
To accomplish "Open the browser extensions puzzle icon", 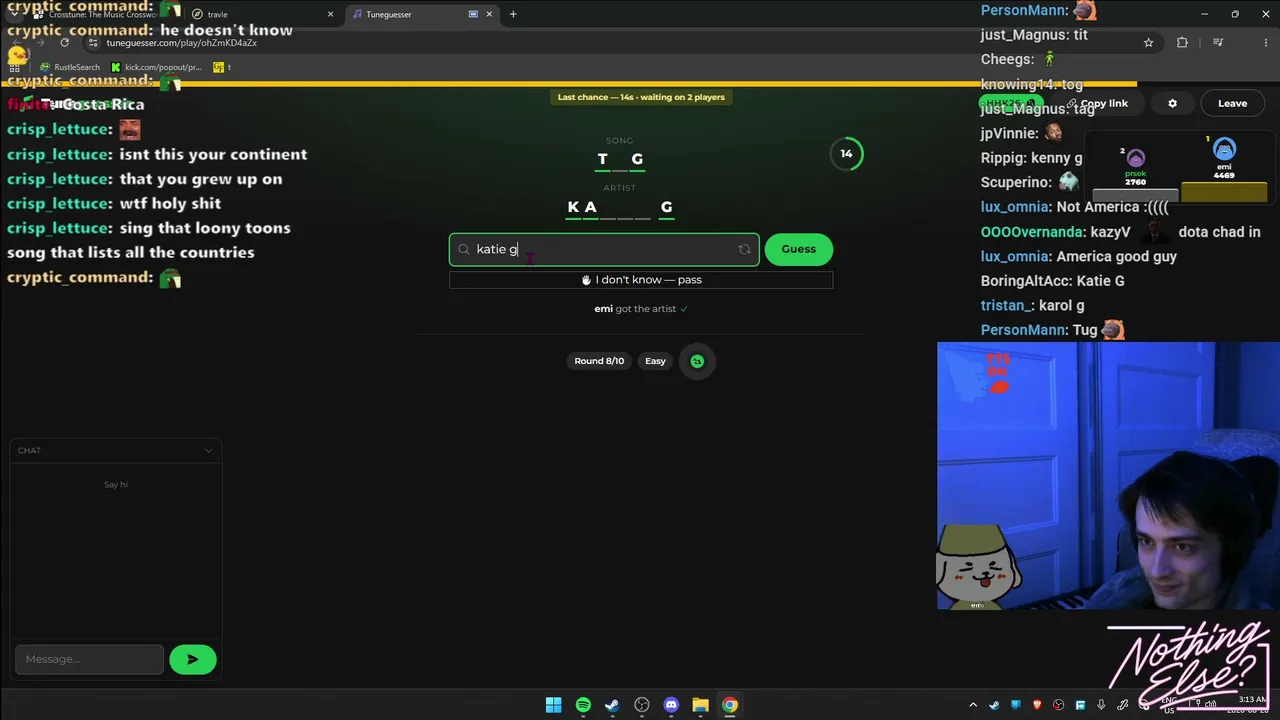I will click(x=1182, y=43).
